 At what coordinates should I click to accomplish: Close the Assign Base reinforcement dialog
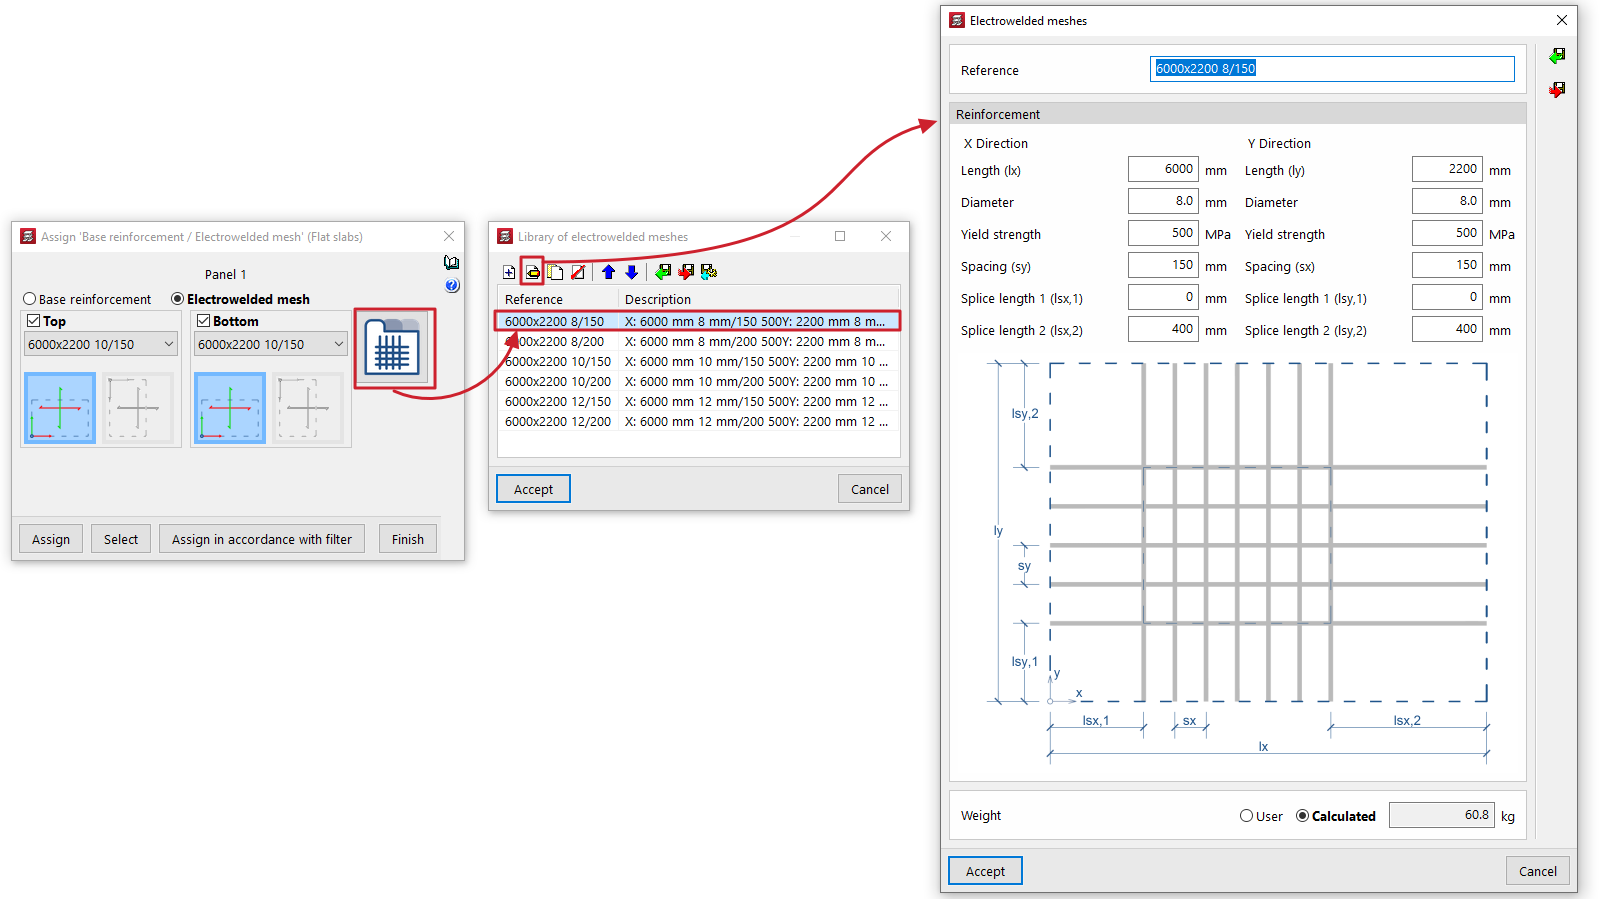(449, 237)
